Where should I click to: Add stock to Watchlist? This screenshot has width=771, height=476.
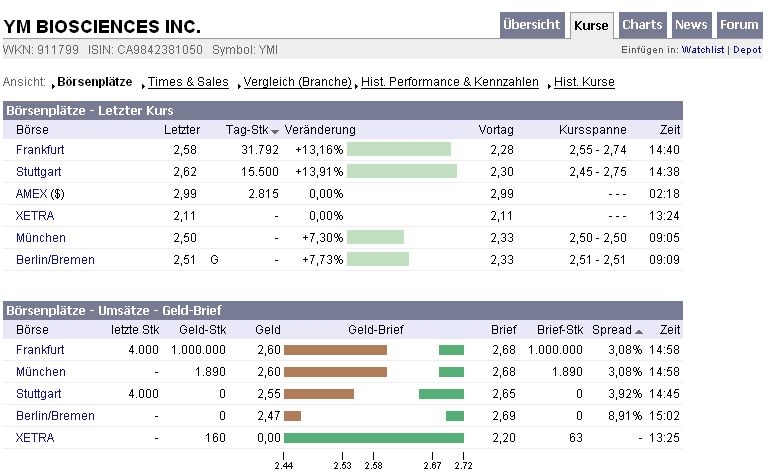[x=704, y=49]
